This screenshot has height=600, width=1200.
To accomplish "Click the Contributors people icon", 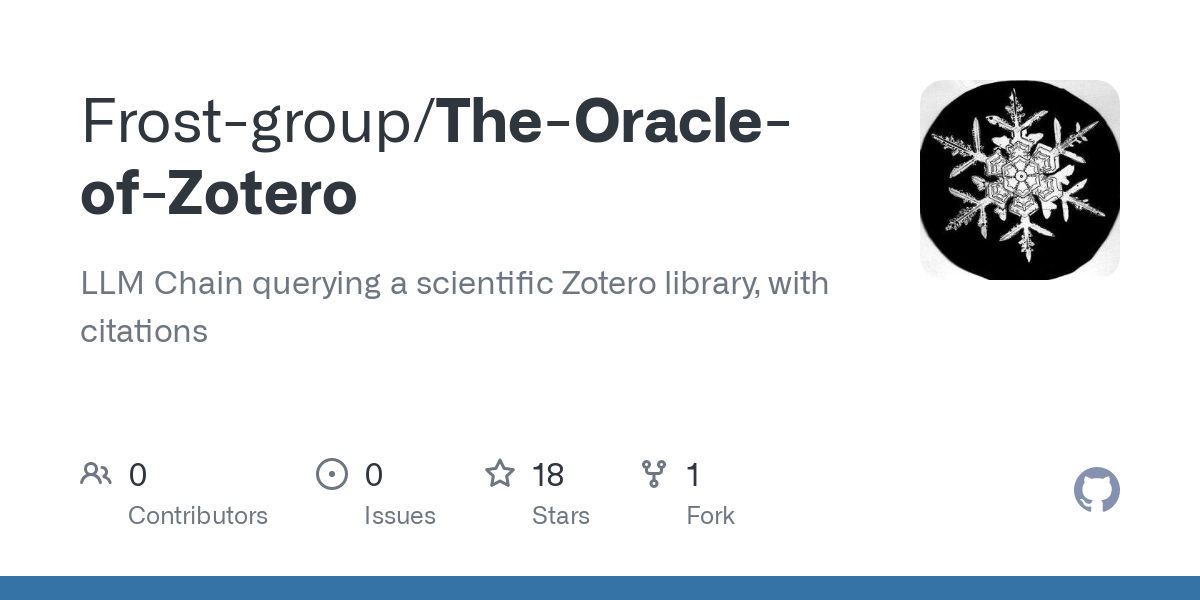I will pyautogui.click(x=96, y=474).
